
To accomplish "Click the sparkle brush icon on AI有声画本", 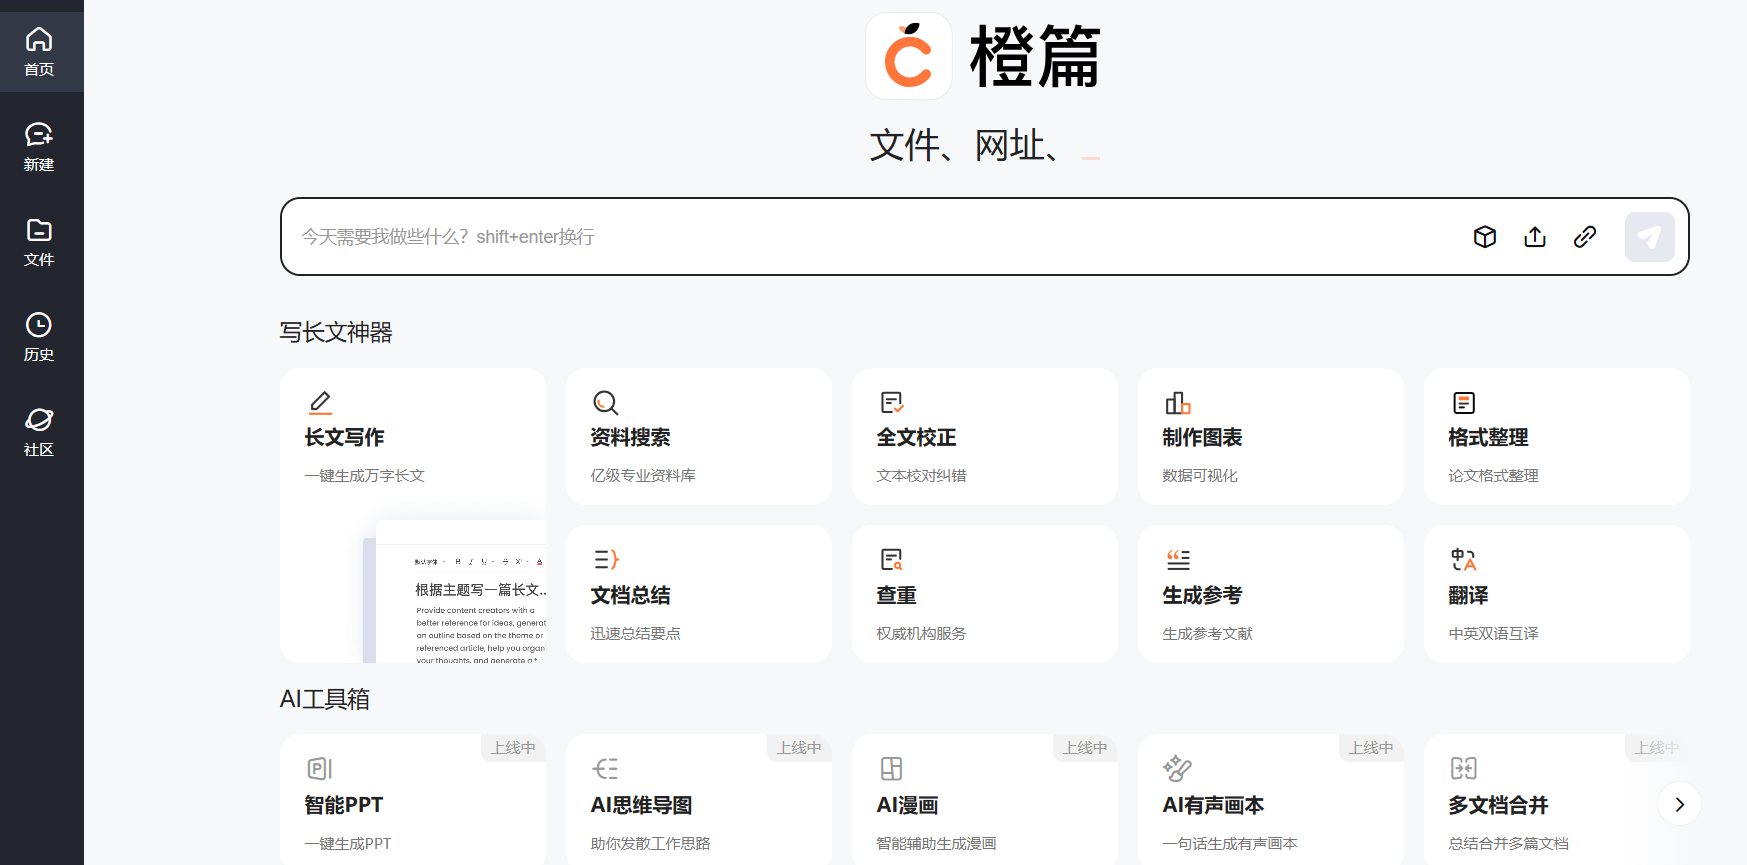I will [1178, 768].
